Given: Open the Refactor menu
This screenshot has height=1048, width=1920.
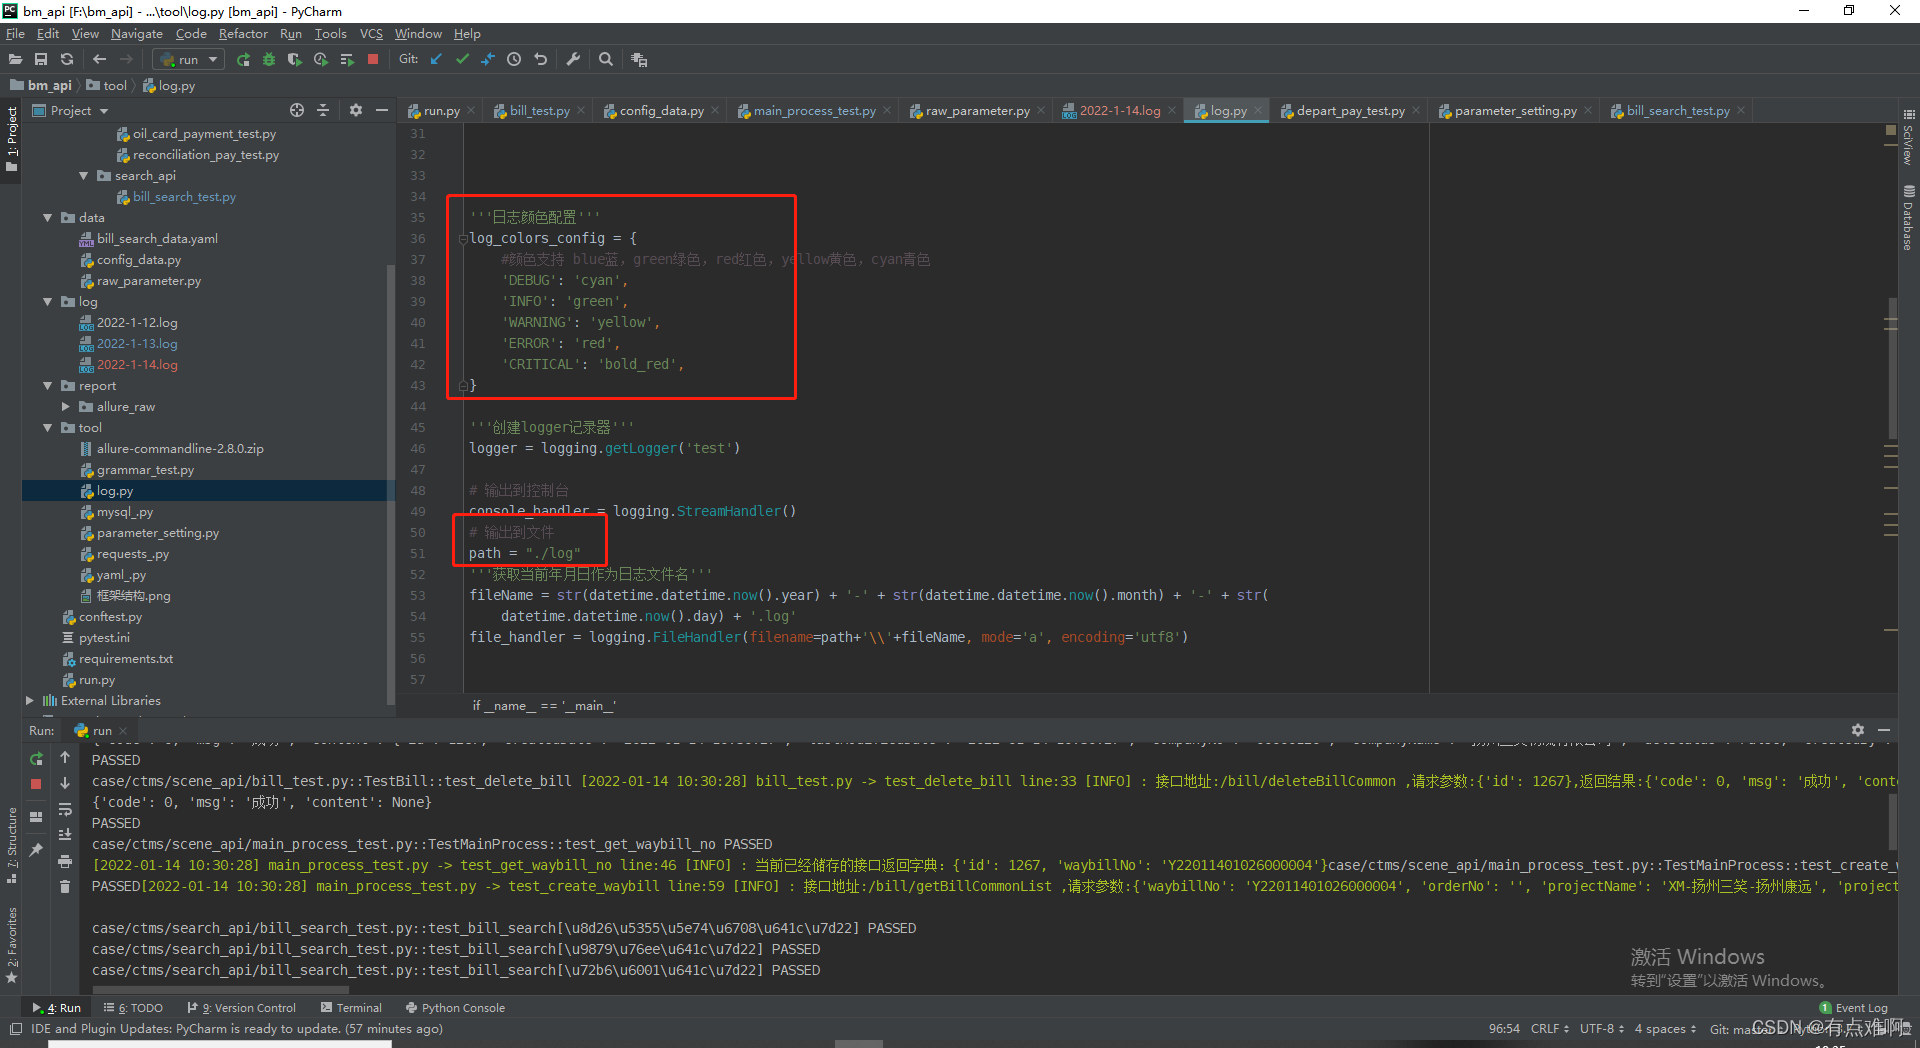Looking at the screenshot, I should (243, 34).
